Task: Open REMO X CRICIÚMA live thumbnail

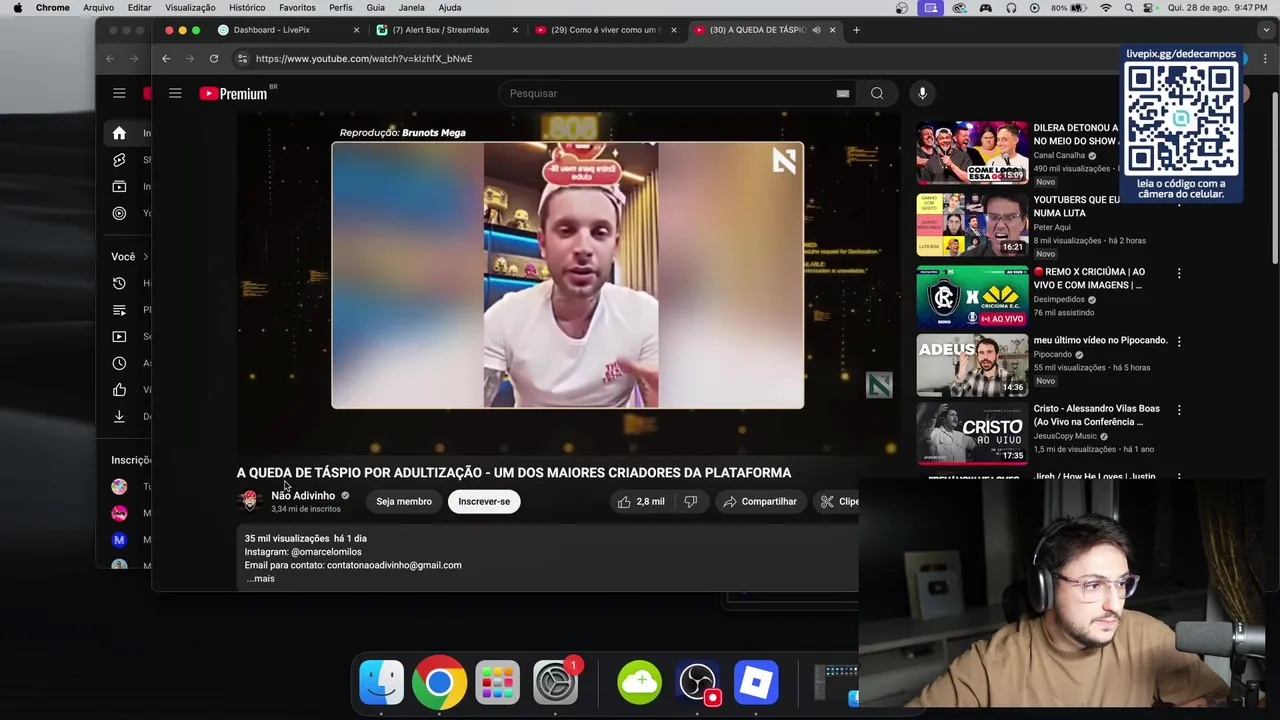Action: [972, 297]
